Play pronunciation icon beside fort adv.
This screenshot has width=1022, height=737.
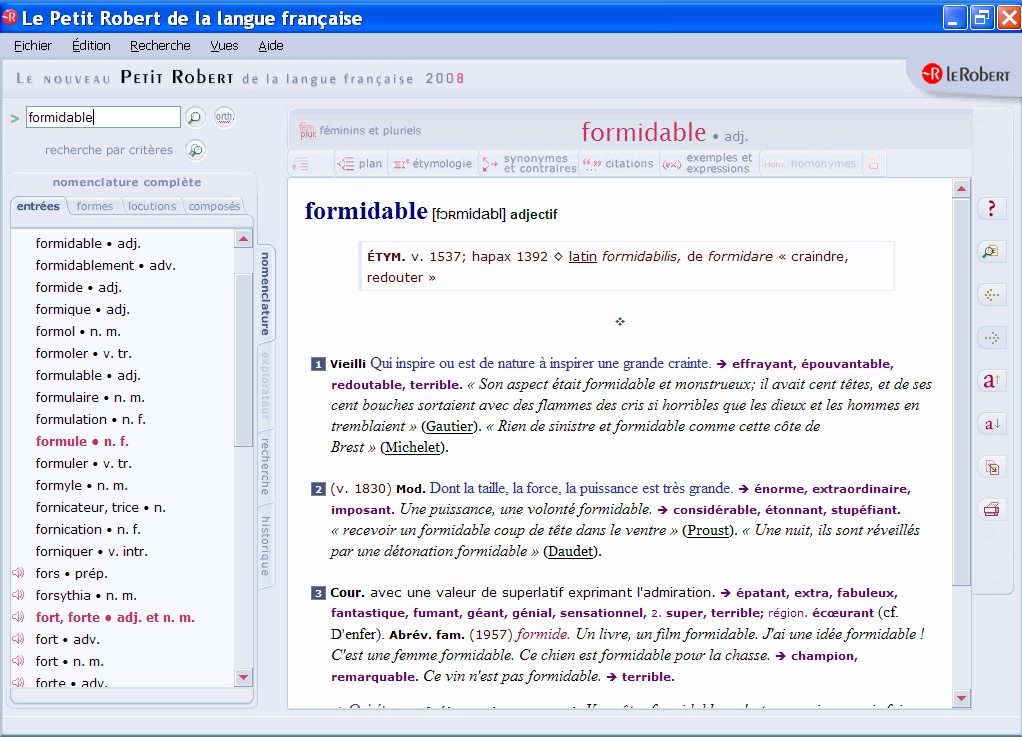(18, 639)
